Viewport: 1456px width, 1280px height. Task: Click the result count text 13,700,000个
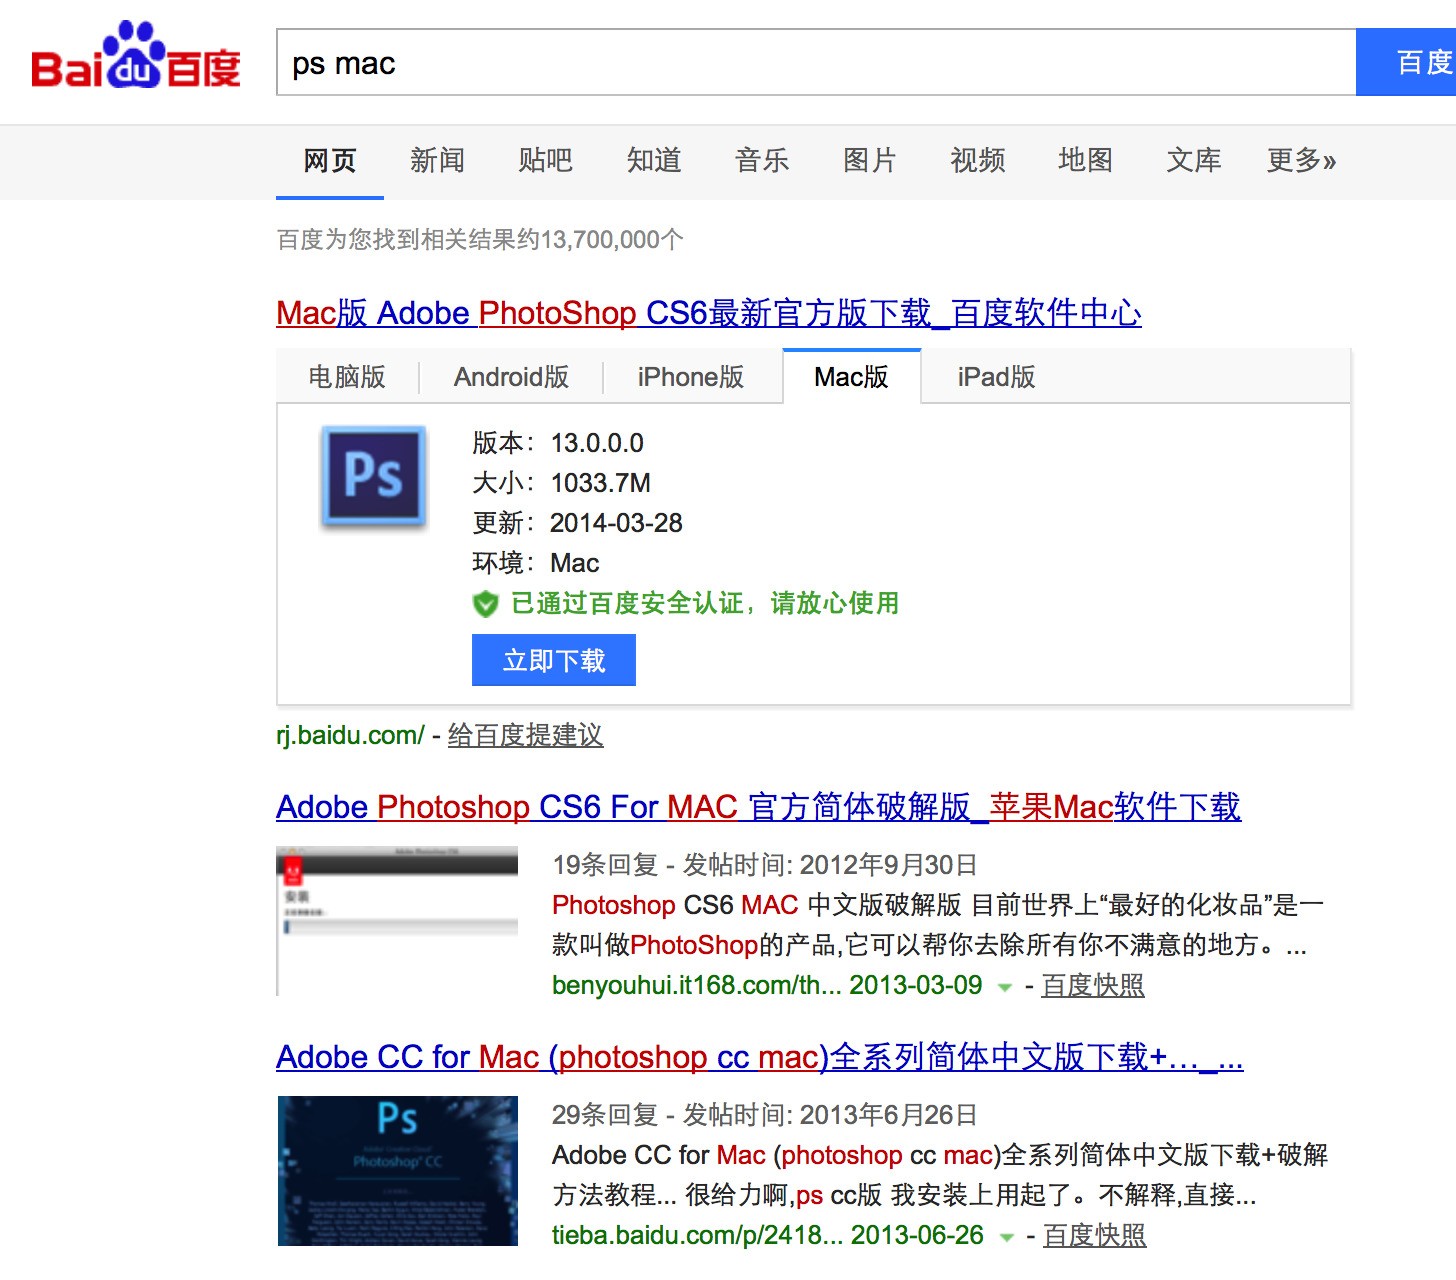pyautogui.click(x=612, y=240)
